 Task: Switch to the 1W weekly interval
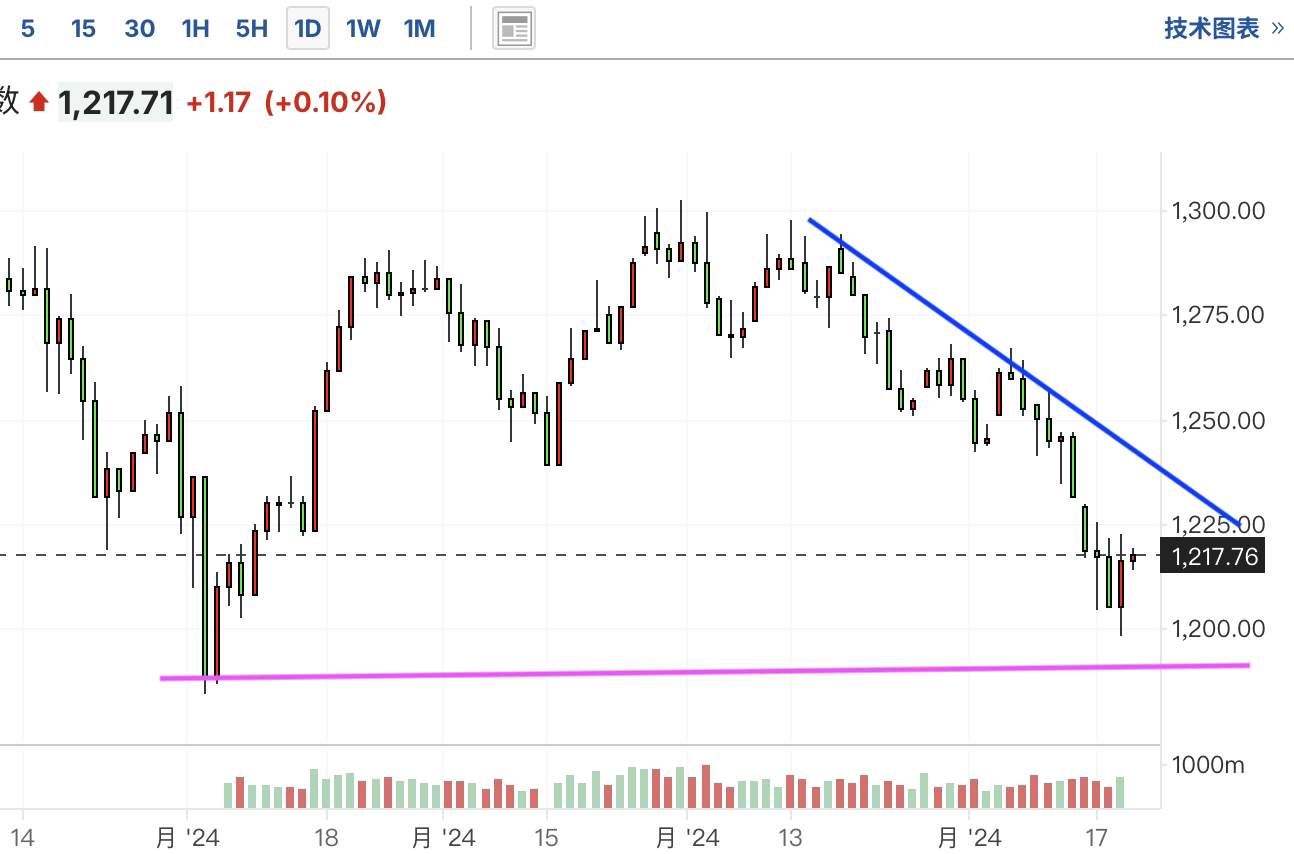point(363,29)
